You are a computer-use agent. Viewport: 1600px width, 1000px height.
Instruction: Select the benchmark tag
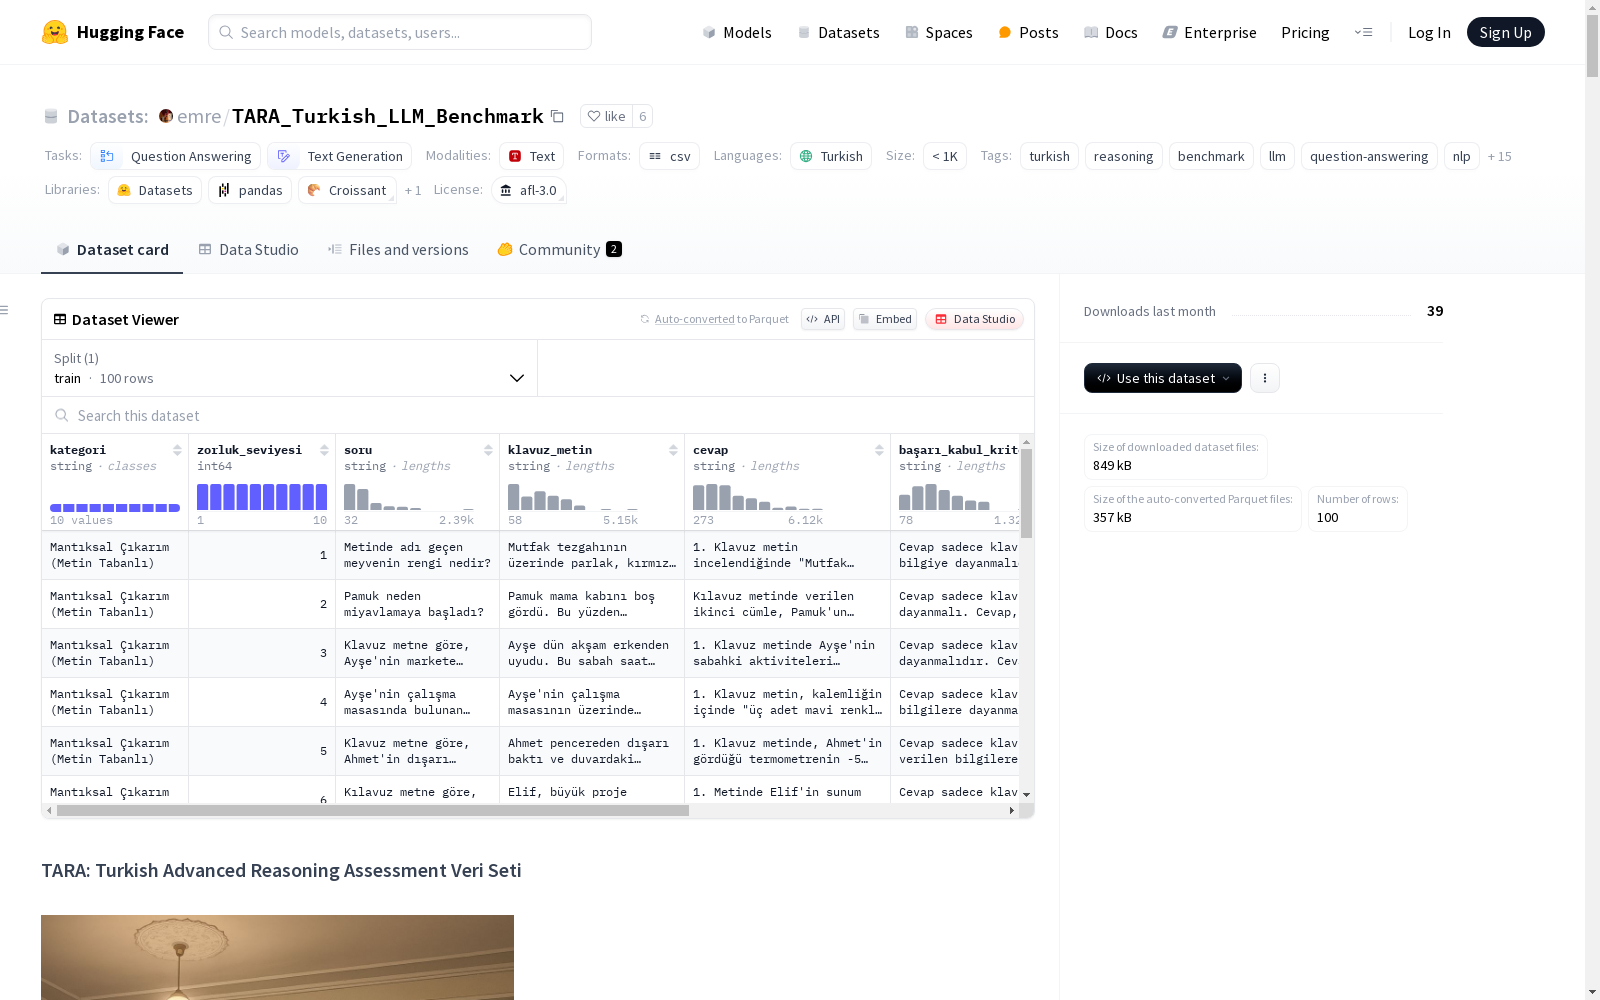(1211, 156)
